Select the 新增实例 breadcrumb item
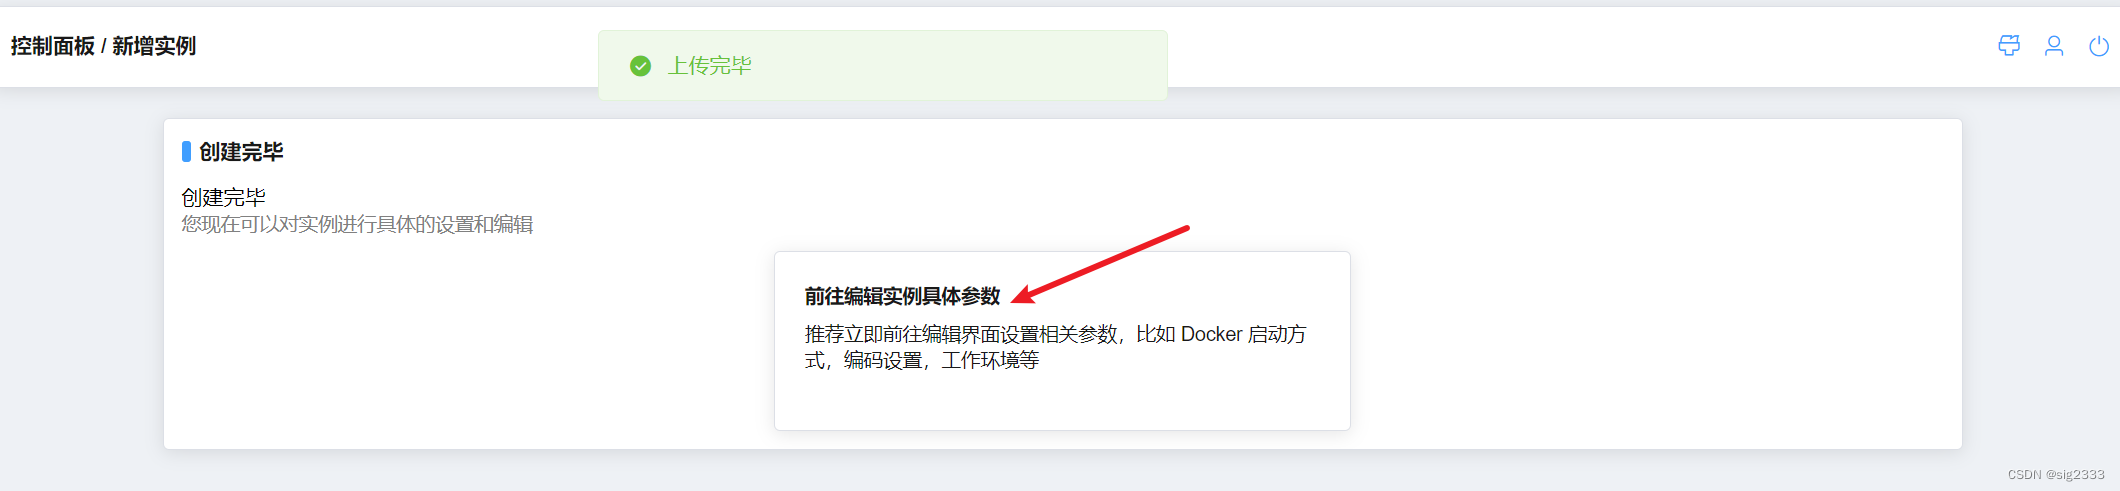This screenshot has height=491, width=2120. [154, 46]
